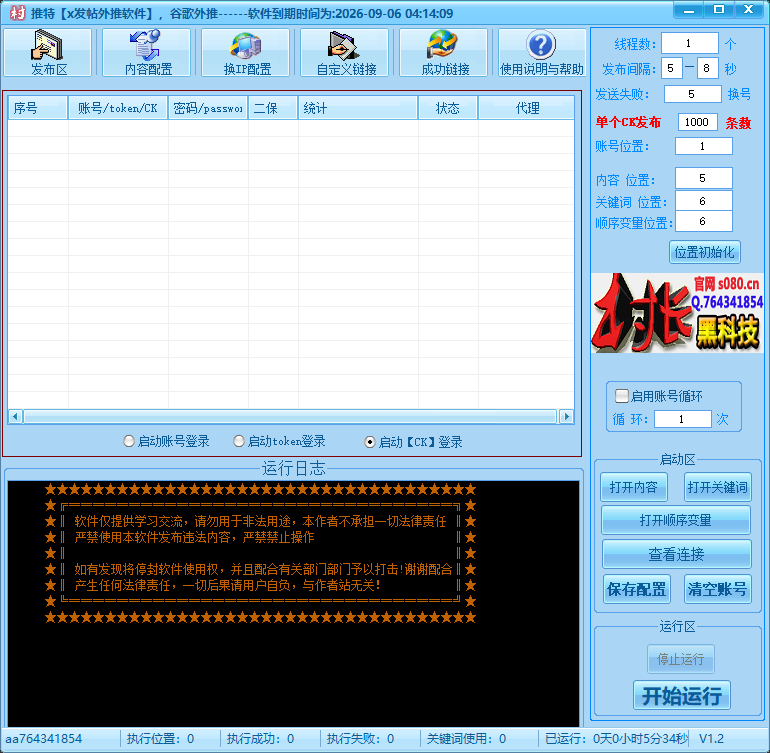This screenshot has width=770, height=753.
Task: Click 打开关键词 button
Action: [x=717, y=487]
